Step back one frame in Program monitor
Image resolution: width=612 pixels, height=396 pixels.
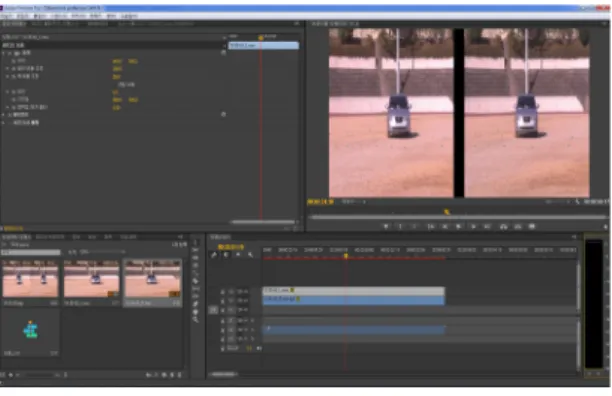(x=445, y=226)
